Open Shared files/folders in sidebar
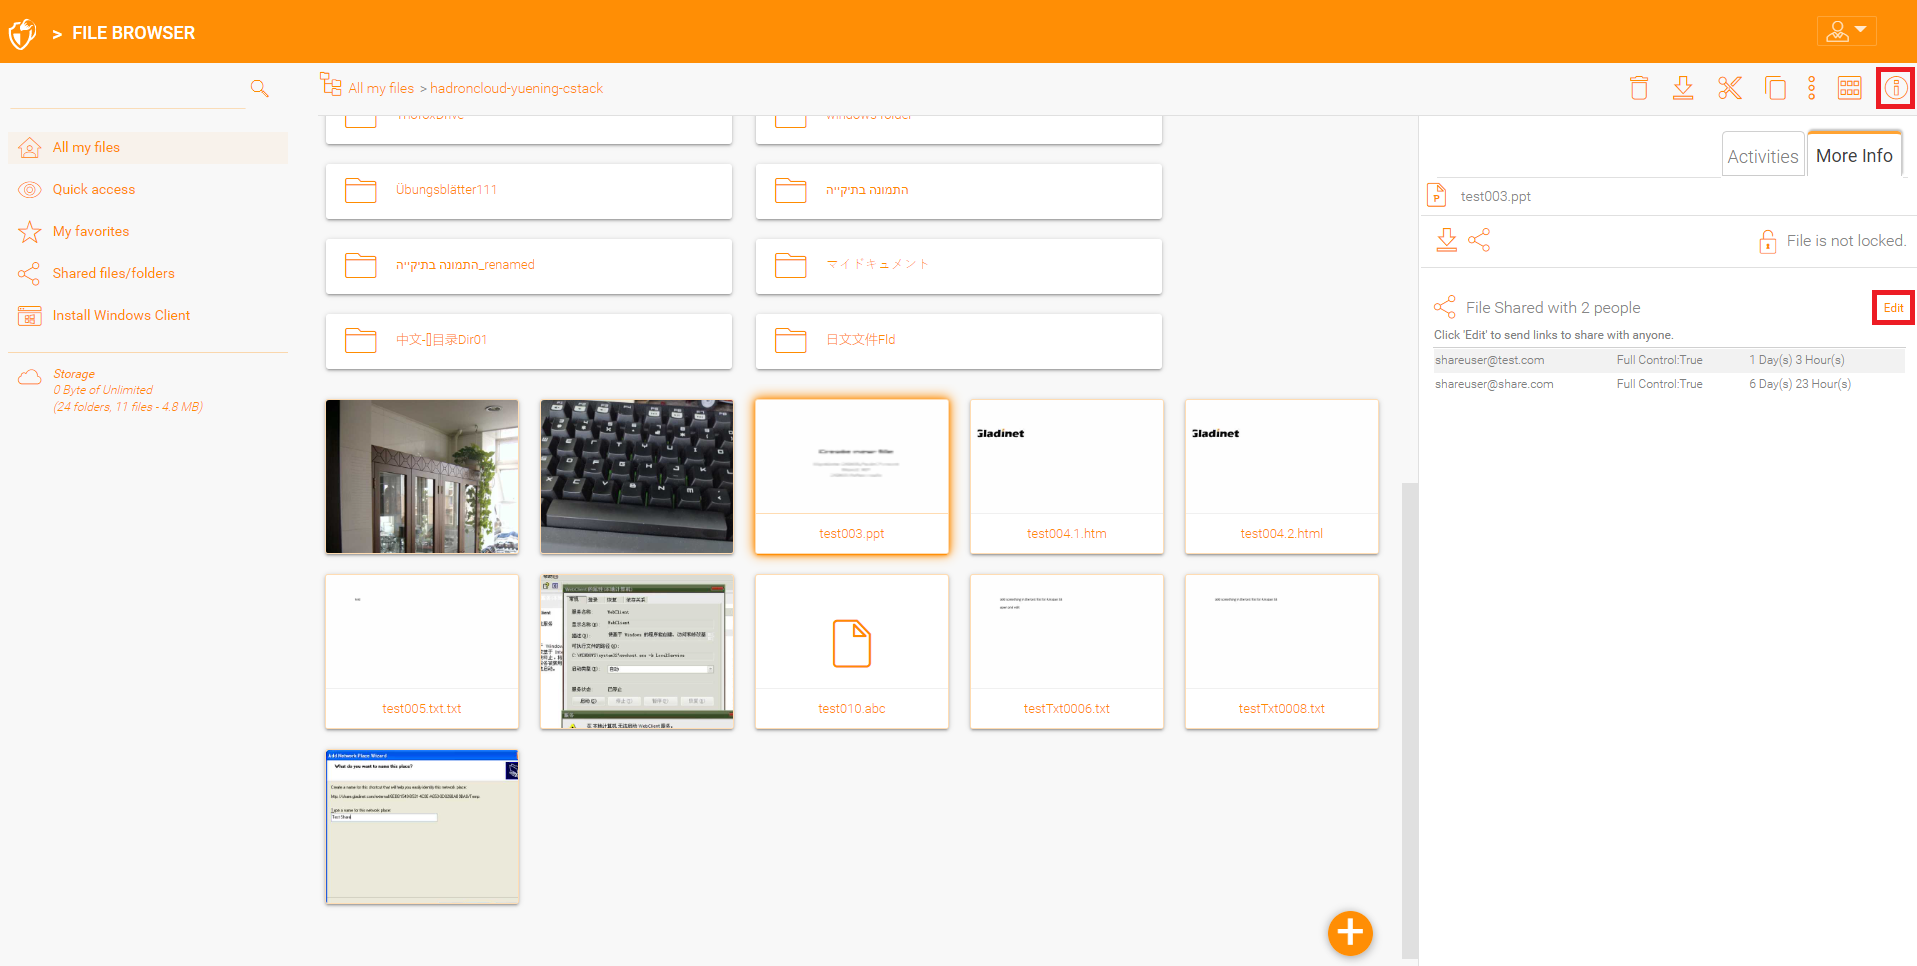1917x966 pixels. point(113,273)
